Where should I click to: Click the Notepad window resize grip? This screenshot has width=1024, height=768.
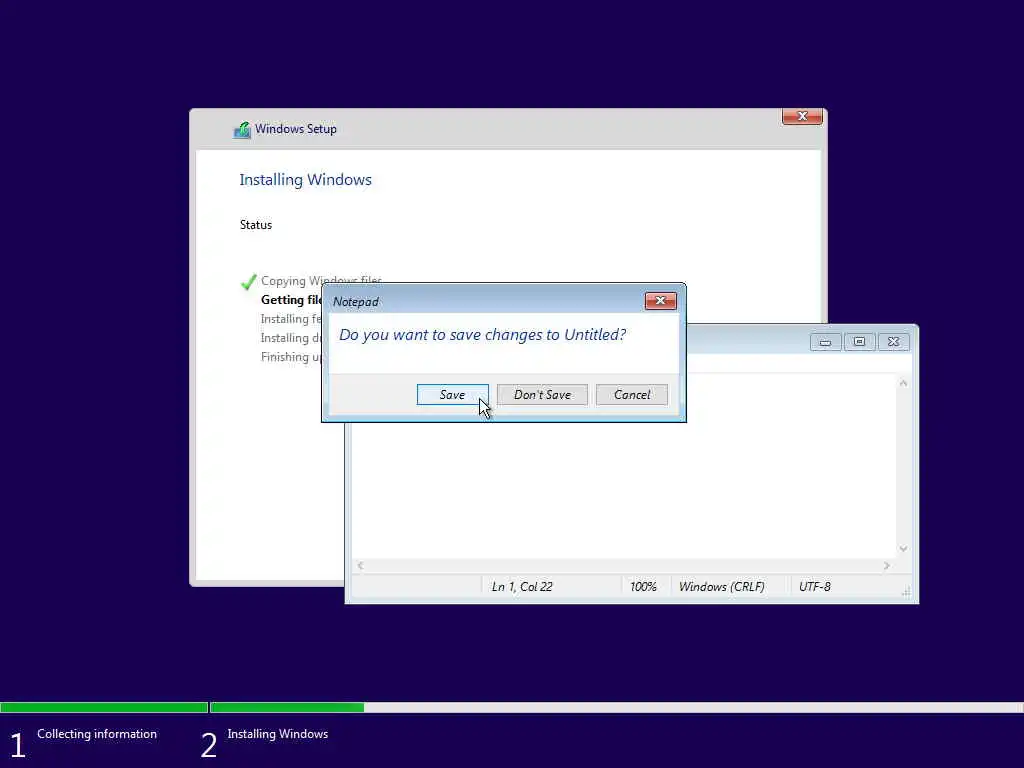point(906,592)
